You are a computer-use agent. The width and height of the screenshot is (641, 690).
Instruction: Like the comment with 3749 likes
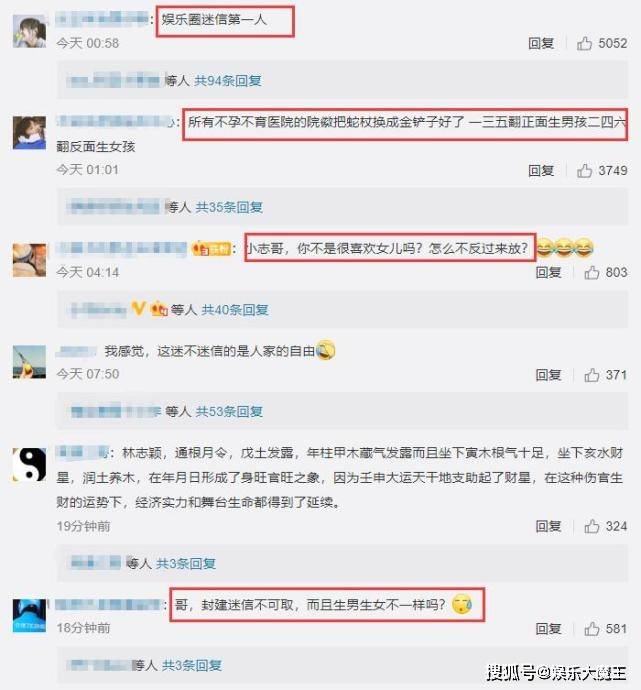[x=584, y=170]
